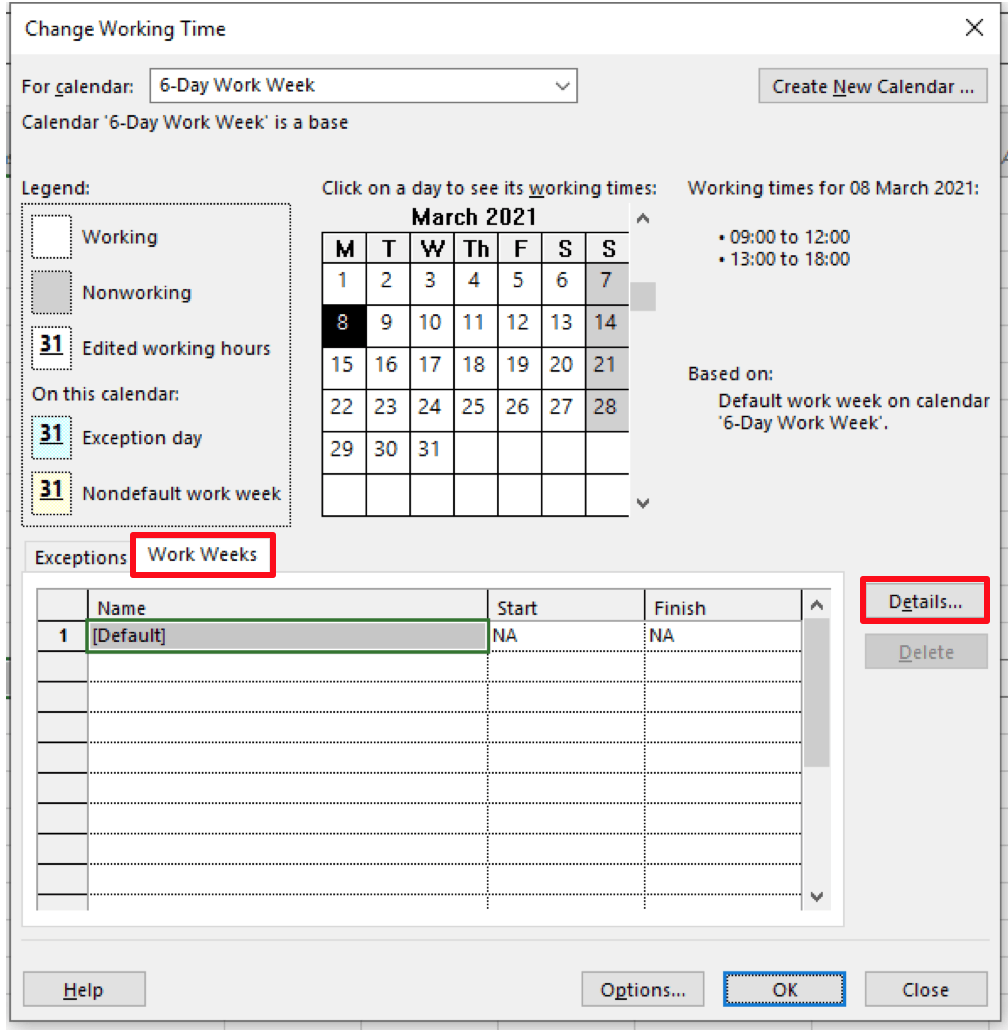The height and width of the screenshot is (1030, 1008).
Task: Select March 31 on the calendar
Action: (x=432, y=449)
